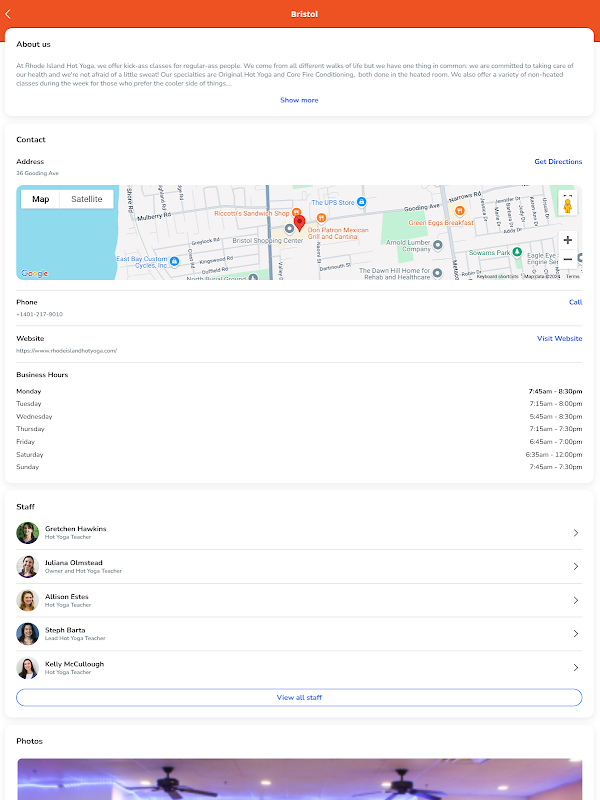Click The UPS Store map marker
The width and height of the screenshot is (600, 800).
click(361, 202)
